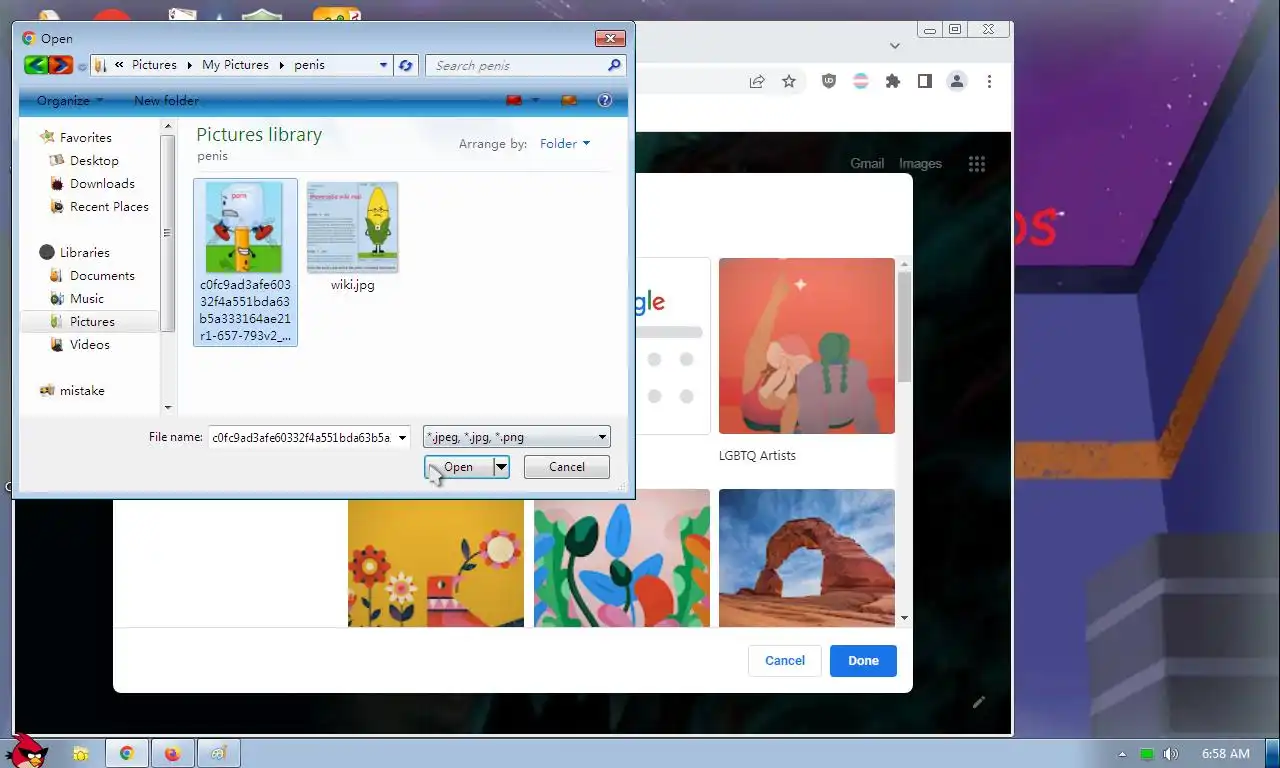Click New folder in the toolbar
The image size is (1280, 768).
tap(166, 100)
